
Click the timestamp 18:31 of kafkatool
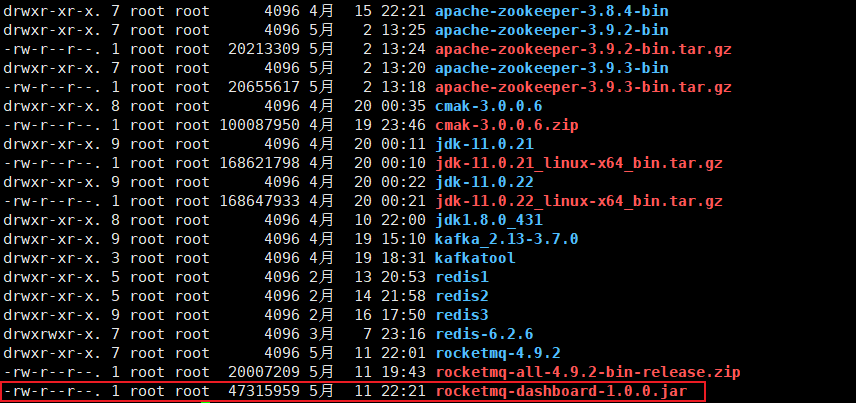403,258
